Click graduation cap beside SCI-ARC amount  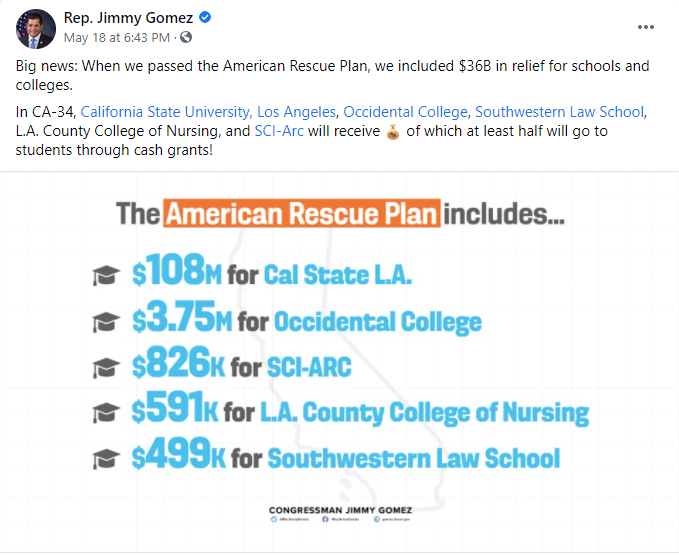(105, 368)
